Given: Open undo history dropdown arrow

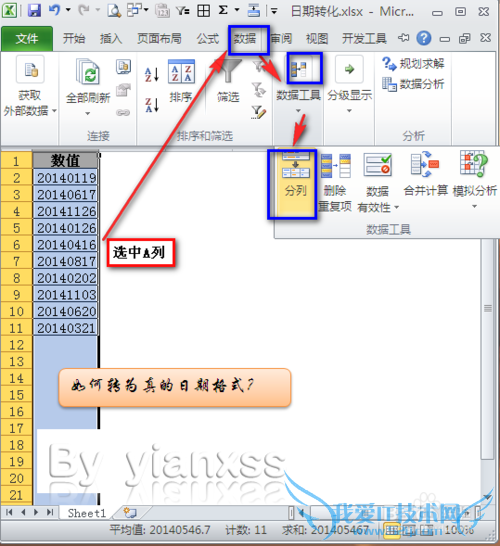Looking at the screenshot, I should pos(68,10).
